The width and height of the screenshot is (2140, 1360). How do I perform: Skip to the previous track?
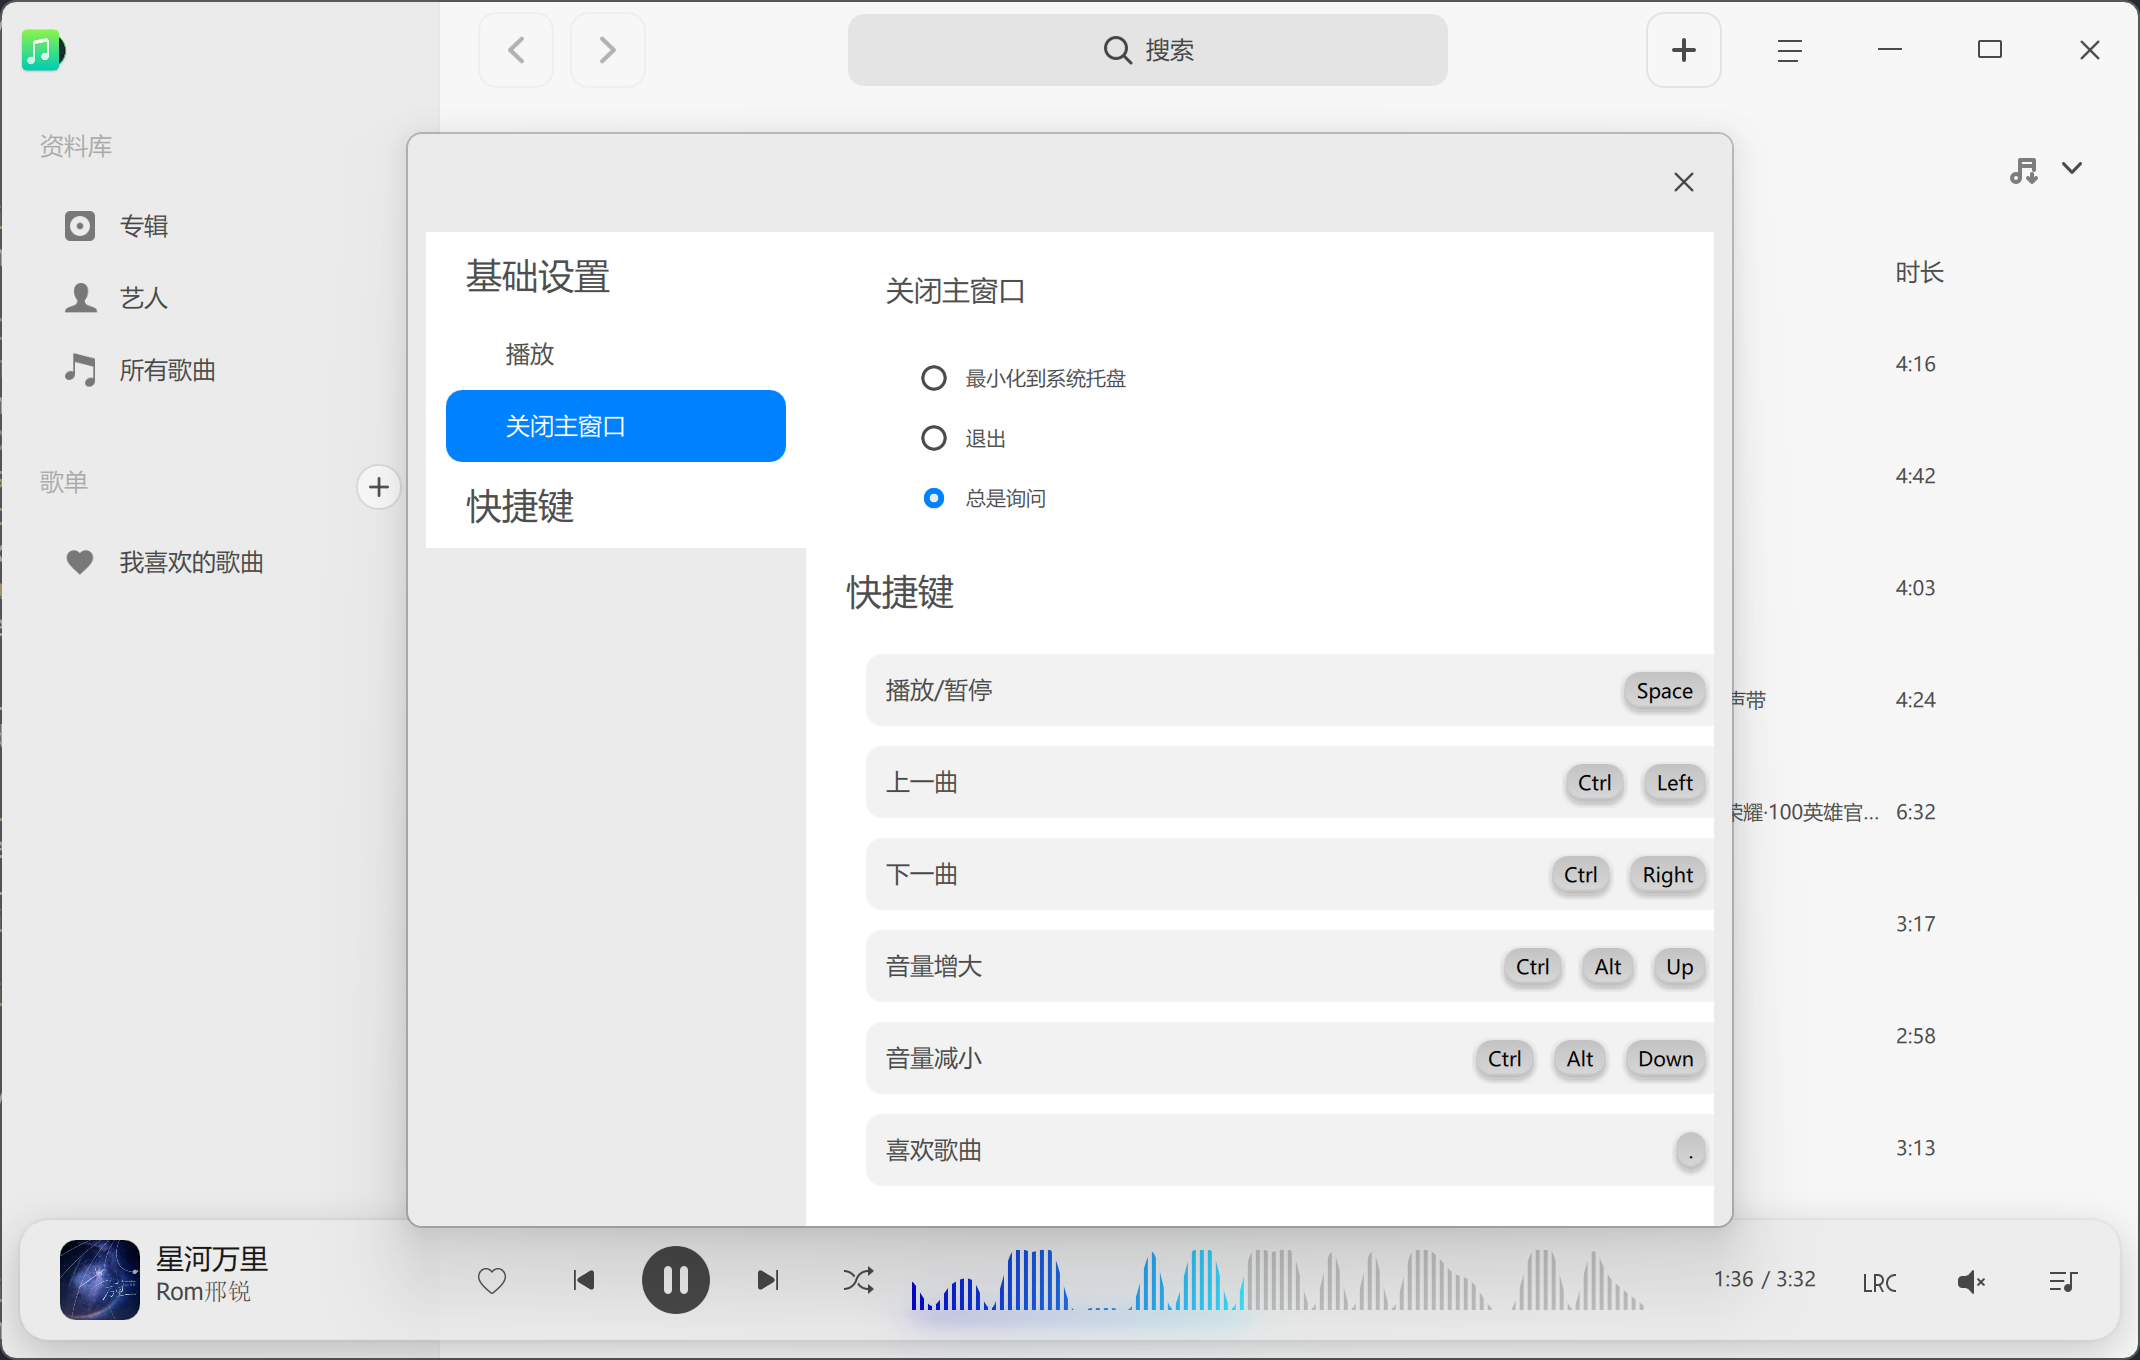tap(584, 1280)
